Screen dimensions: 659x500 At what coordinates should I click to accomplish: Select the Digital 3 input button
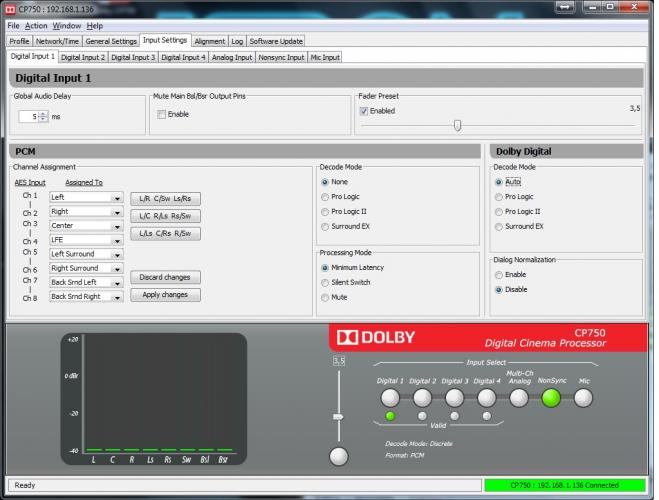click(x=454, y=397)
